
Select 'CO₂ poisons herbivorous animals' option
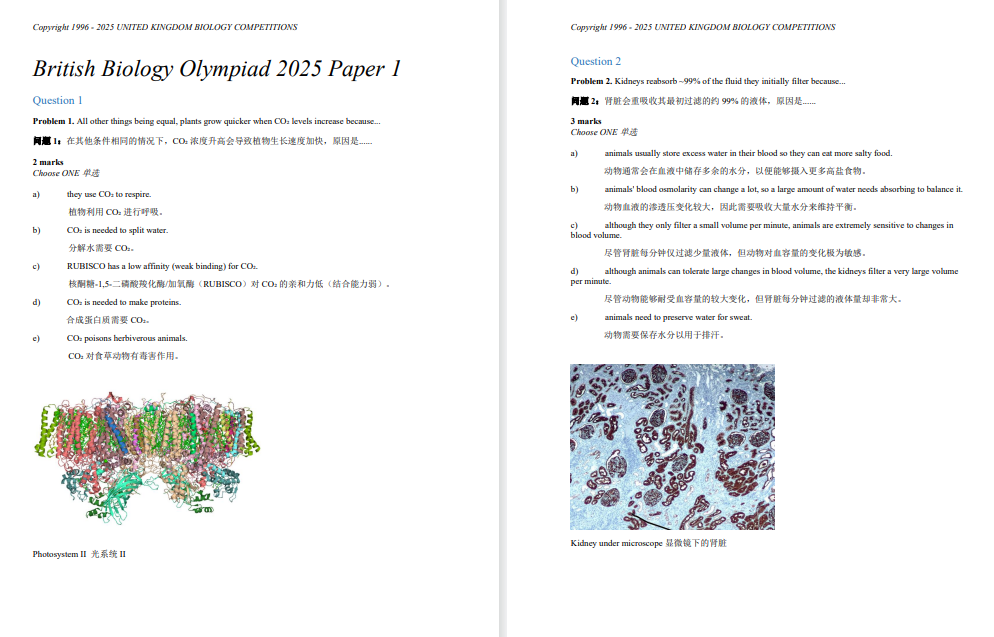tap(127, 338)
